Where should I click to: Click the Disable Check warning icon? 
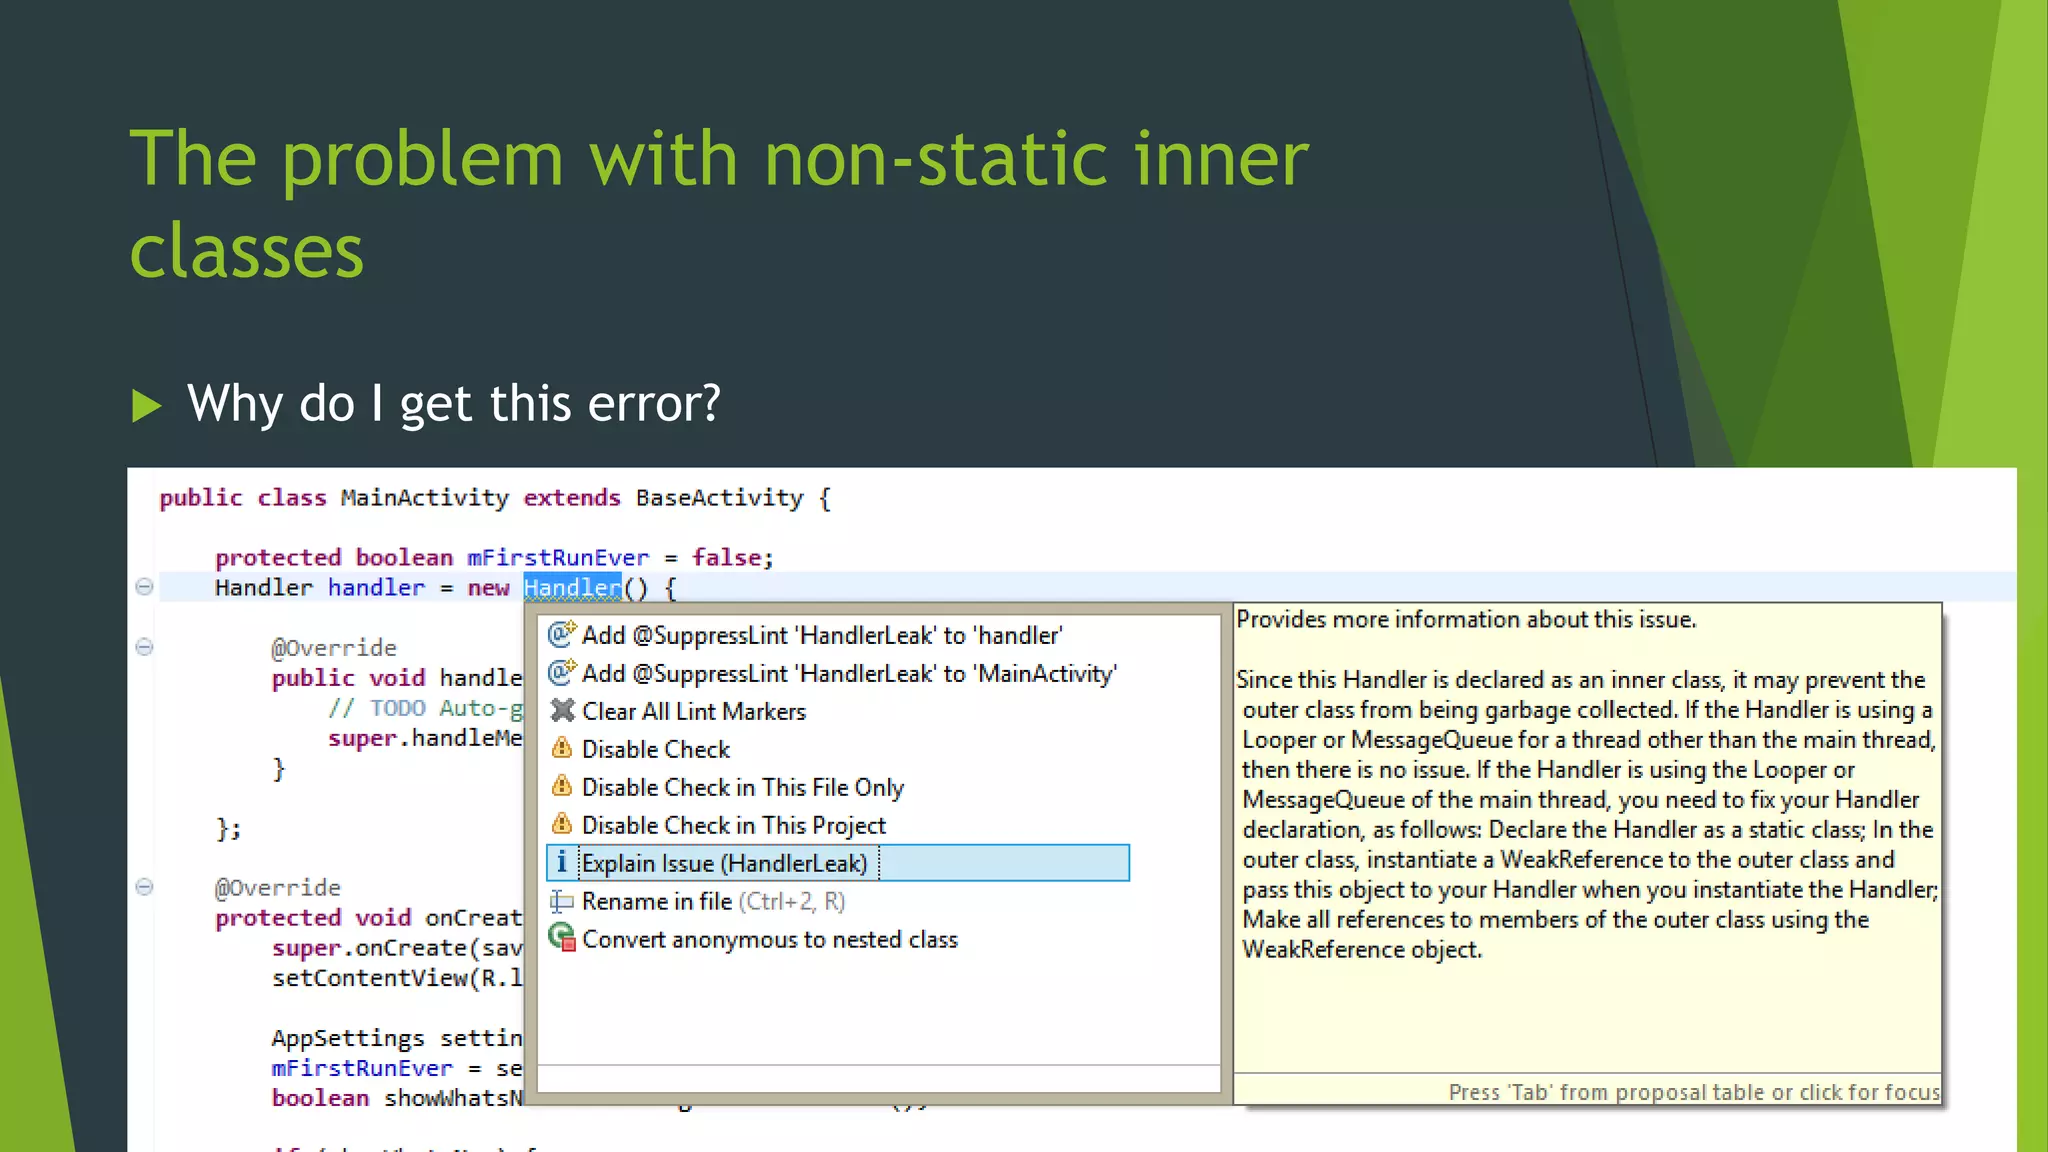click(x=562, y=748)
